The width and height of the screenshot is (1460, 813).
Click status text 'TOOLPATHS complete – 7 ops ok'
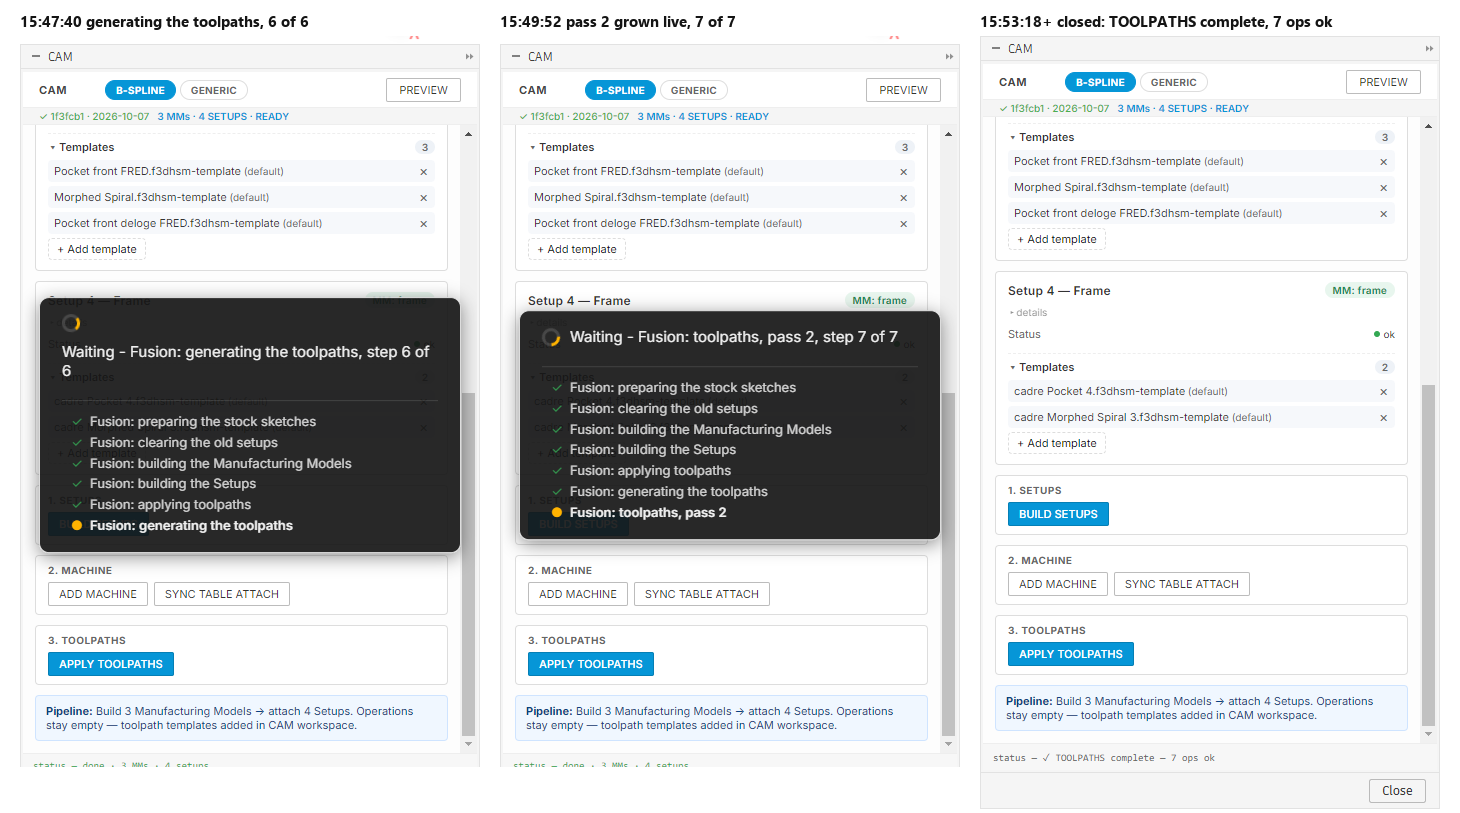pyautogui.click(x=1135, y=758)
